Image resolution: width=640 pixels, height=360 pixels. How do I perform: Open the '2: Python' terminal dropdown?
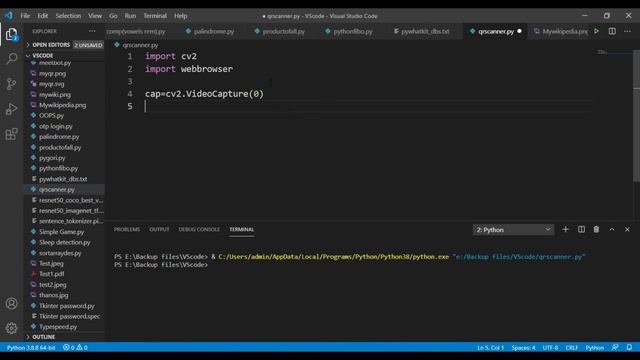coord(513,230)
